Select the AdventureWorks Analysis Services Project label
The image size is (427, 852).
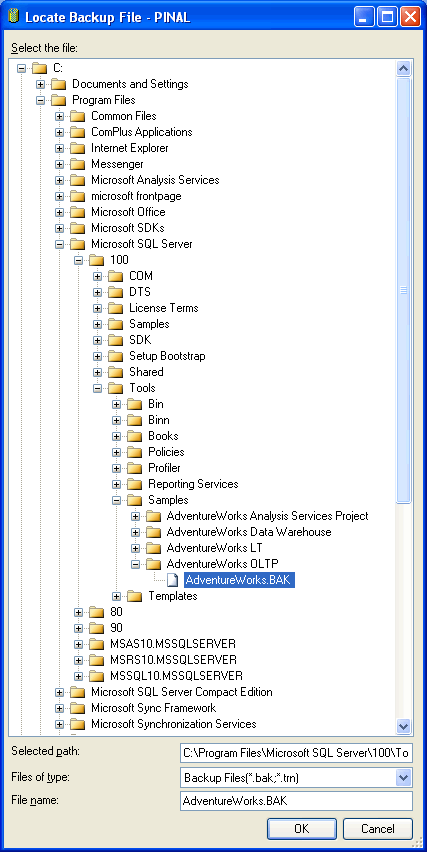point(267,516)
